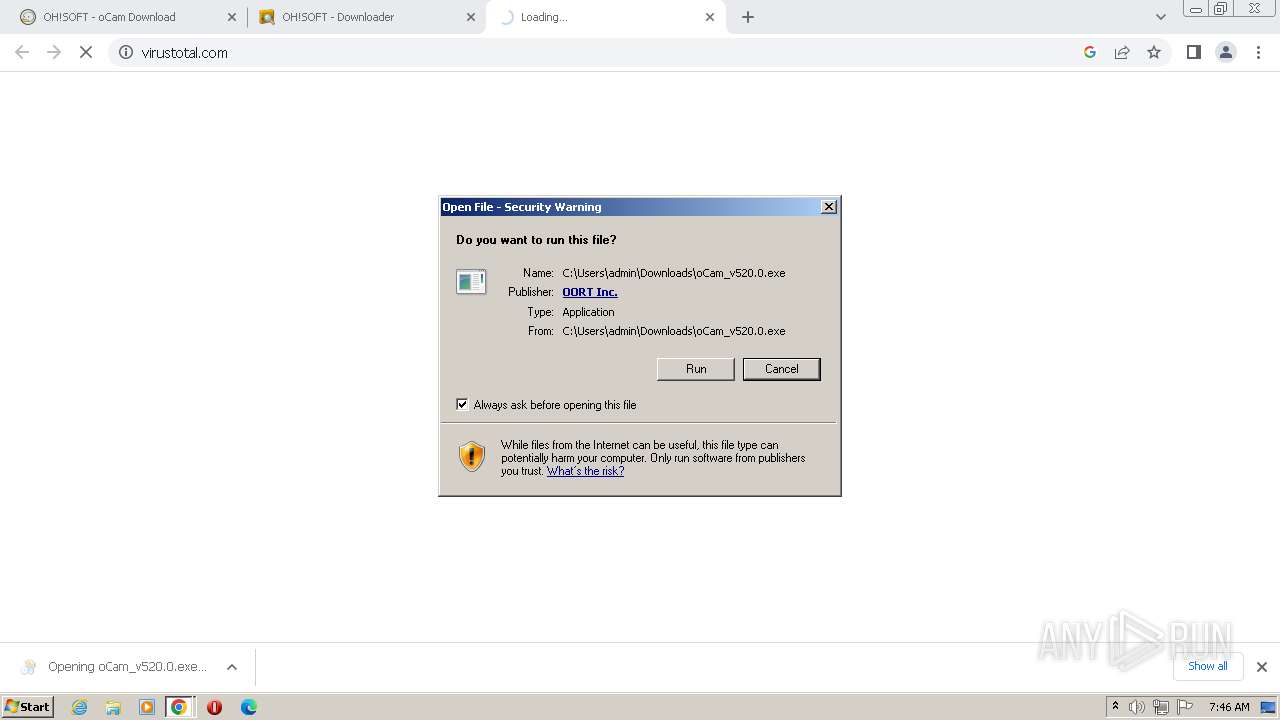Click the virustotal.com address bar

coord(600,52)
